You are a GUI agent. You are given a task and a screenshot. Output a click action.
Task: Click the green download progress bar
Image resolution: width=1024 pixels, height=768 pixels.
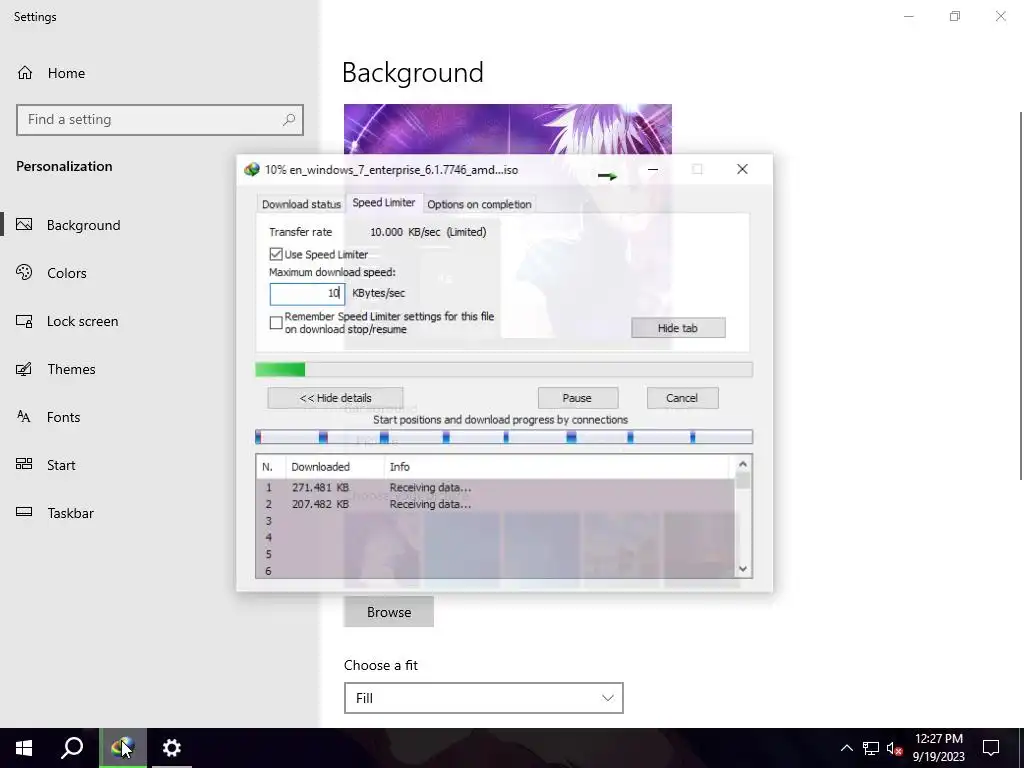[504, 370]
